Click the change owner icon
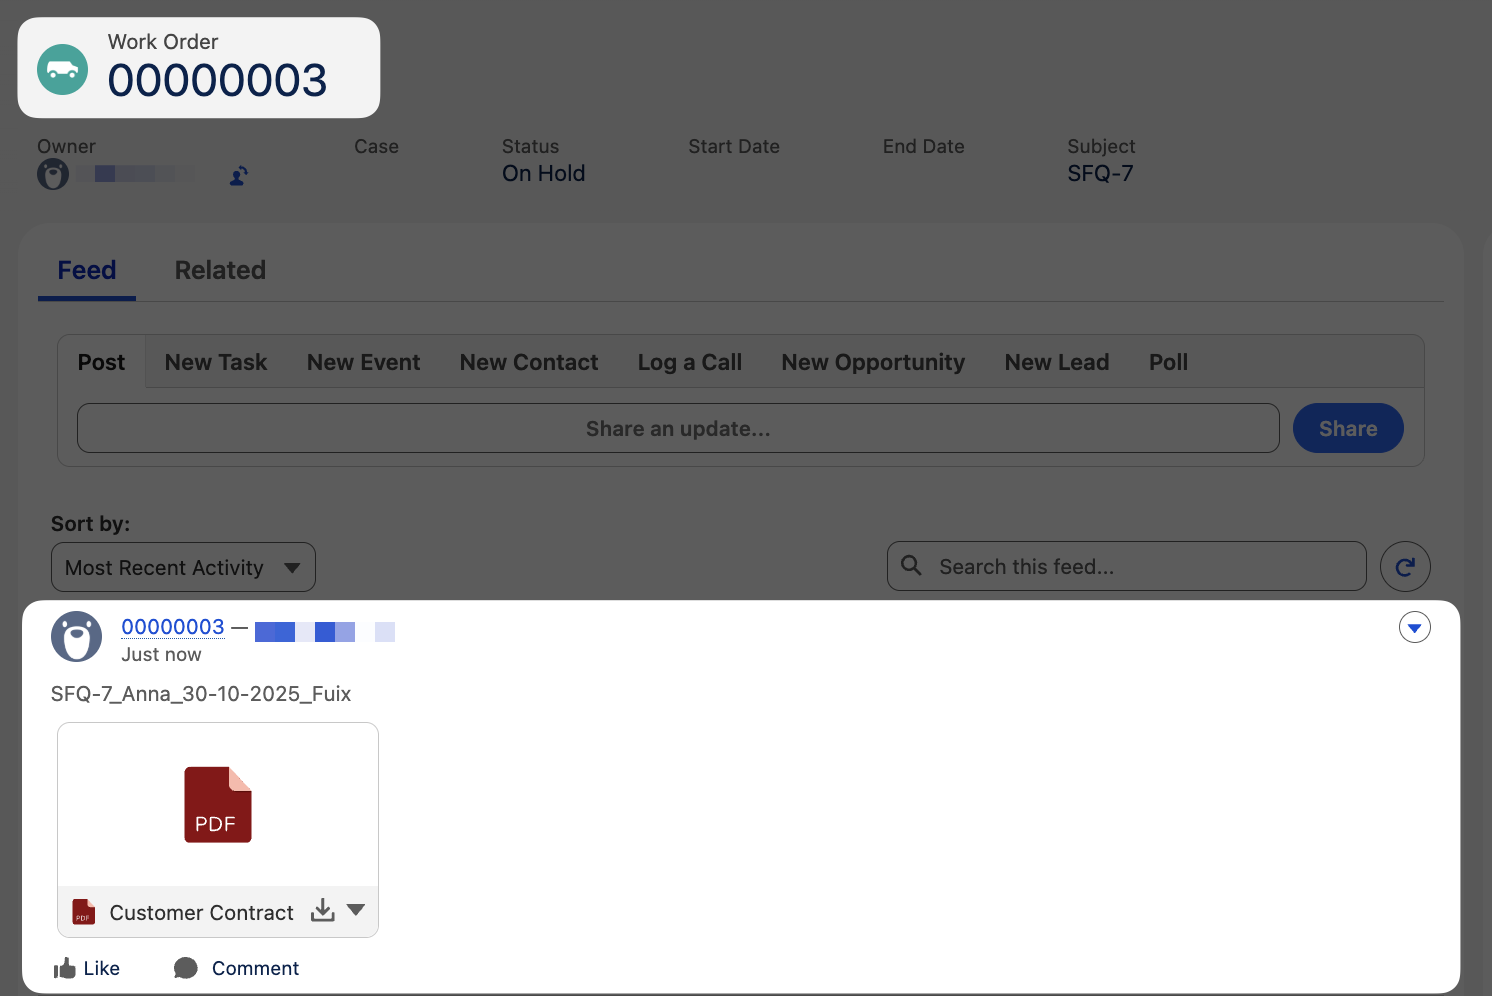1492x996 pixels. click(239, 176)
